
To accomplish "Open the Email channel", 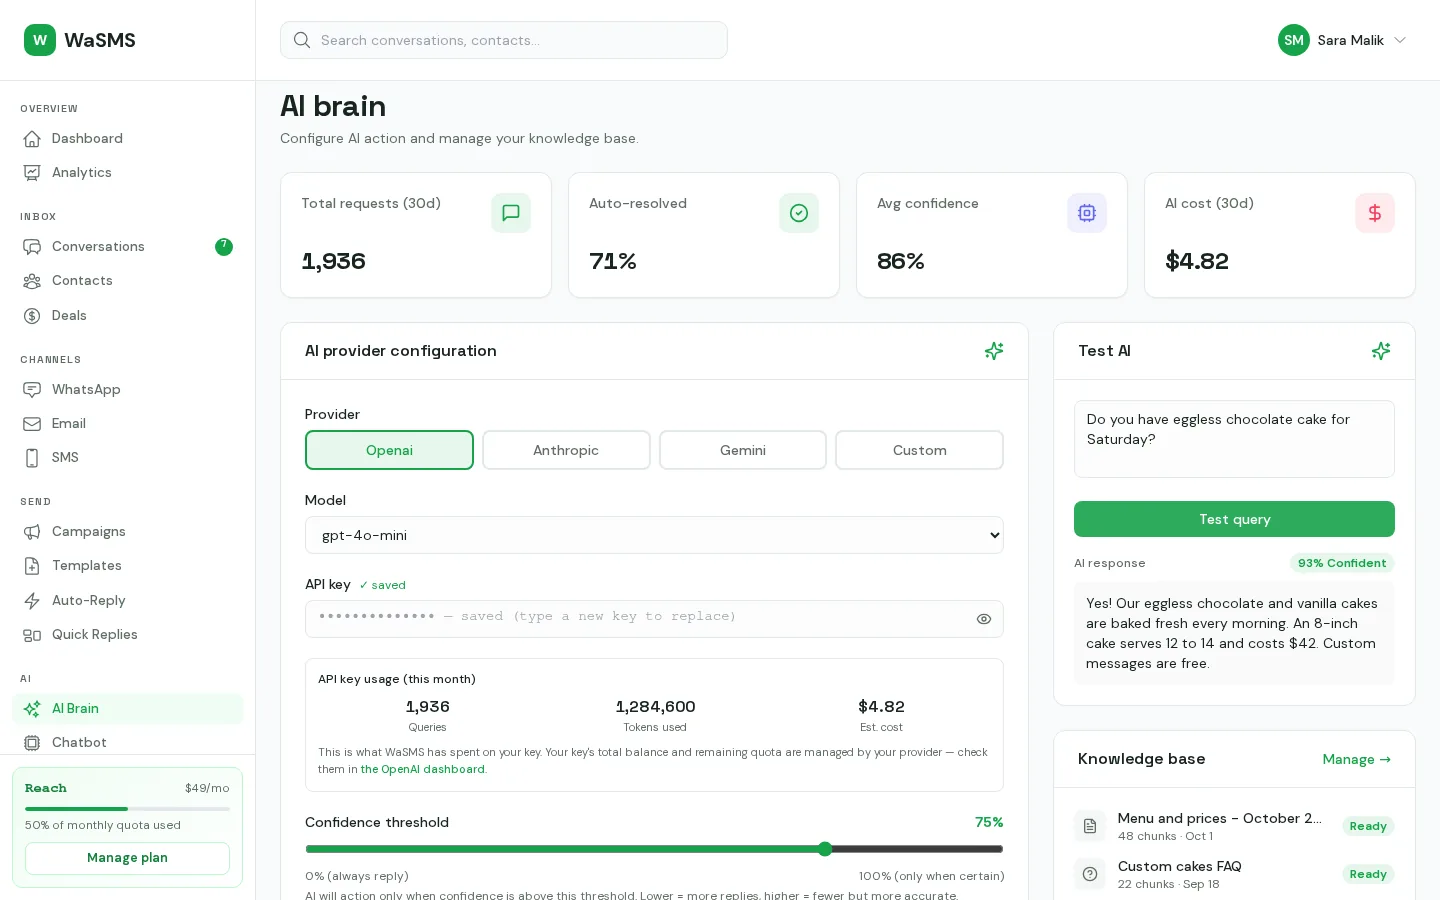I will [127, 424].
